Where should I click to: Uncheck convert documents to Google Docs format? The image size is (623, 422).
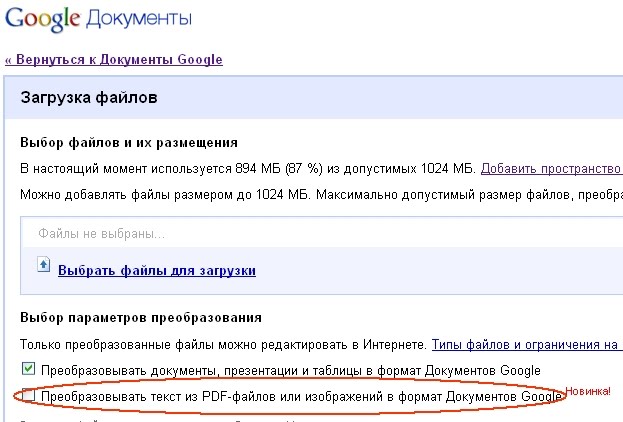[x=28, y=369]
